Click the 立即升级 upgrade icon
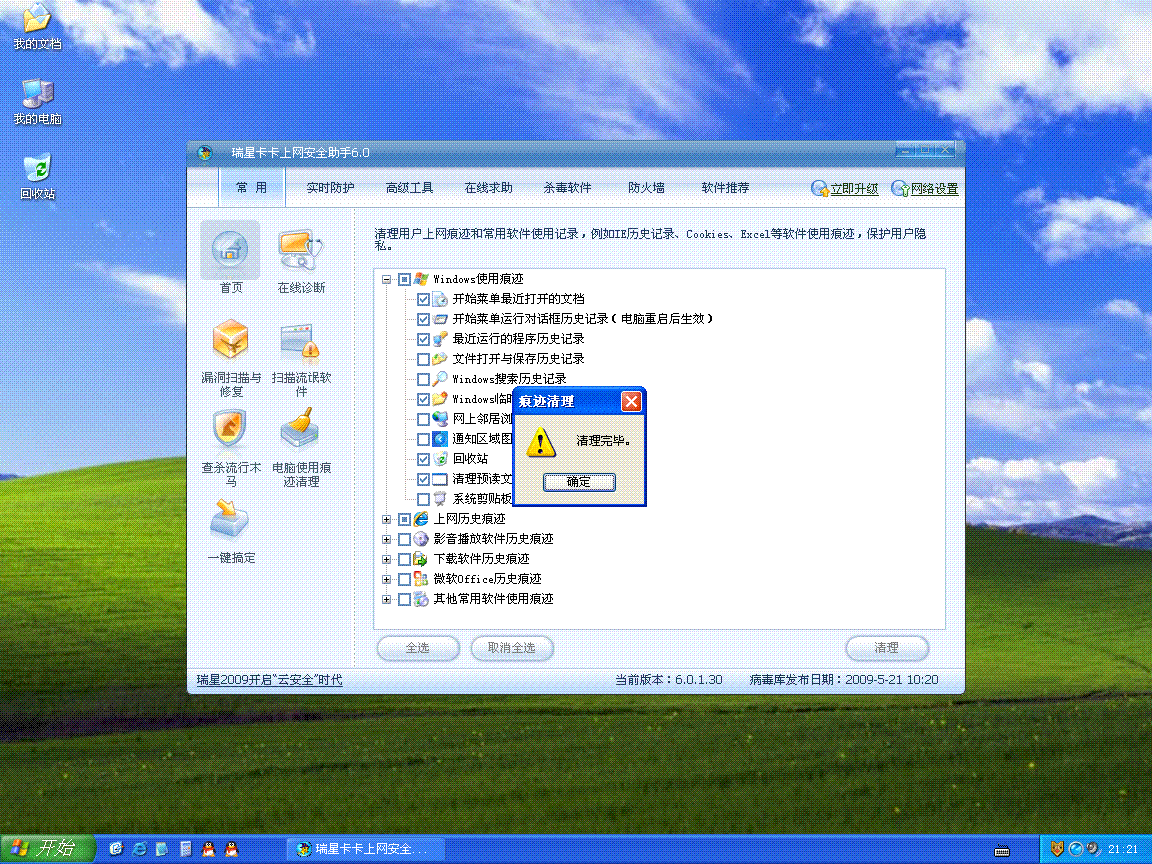The width and height of the screenshot is (1152, 864). (x=819, y=189)
